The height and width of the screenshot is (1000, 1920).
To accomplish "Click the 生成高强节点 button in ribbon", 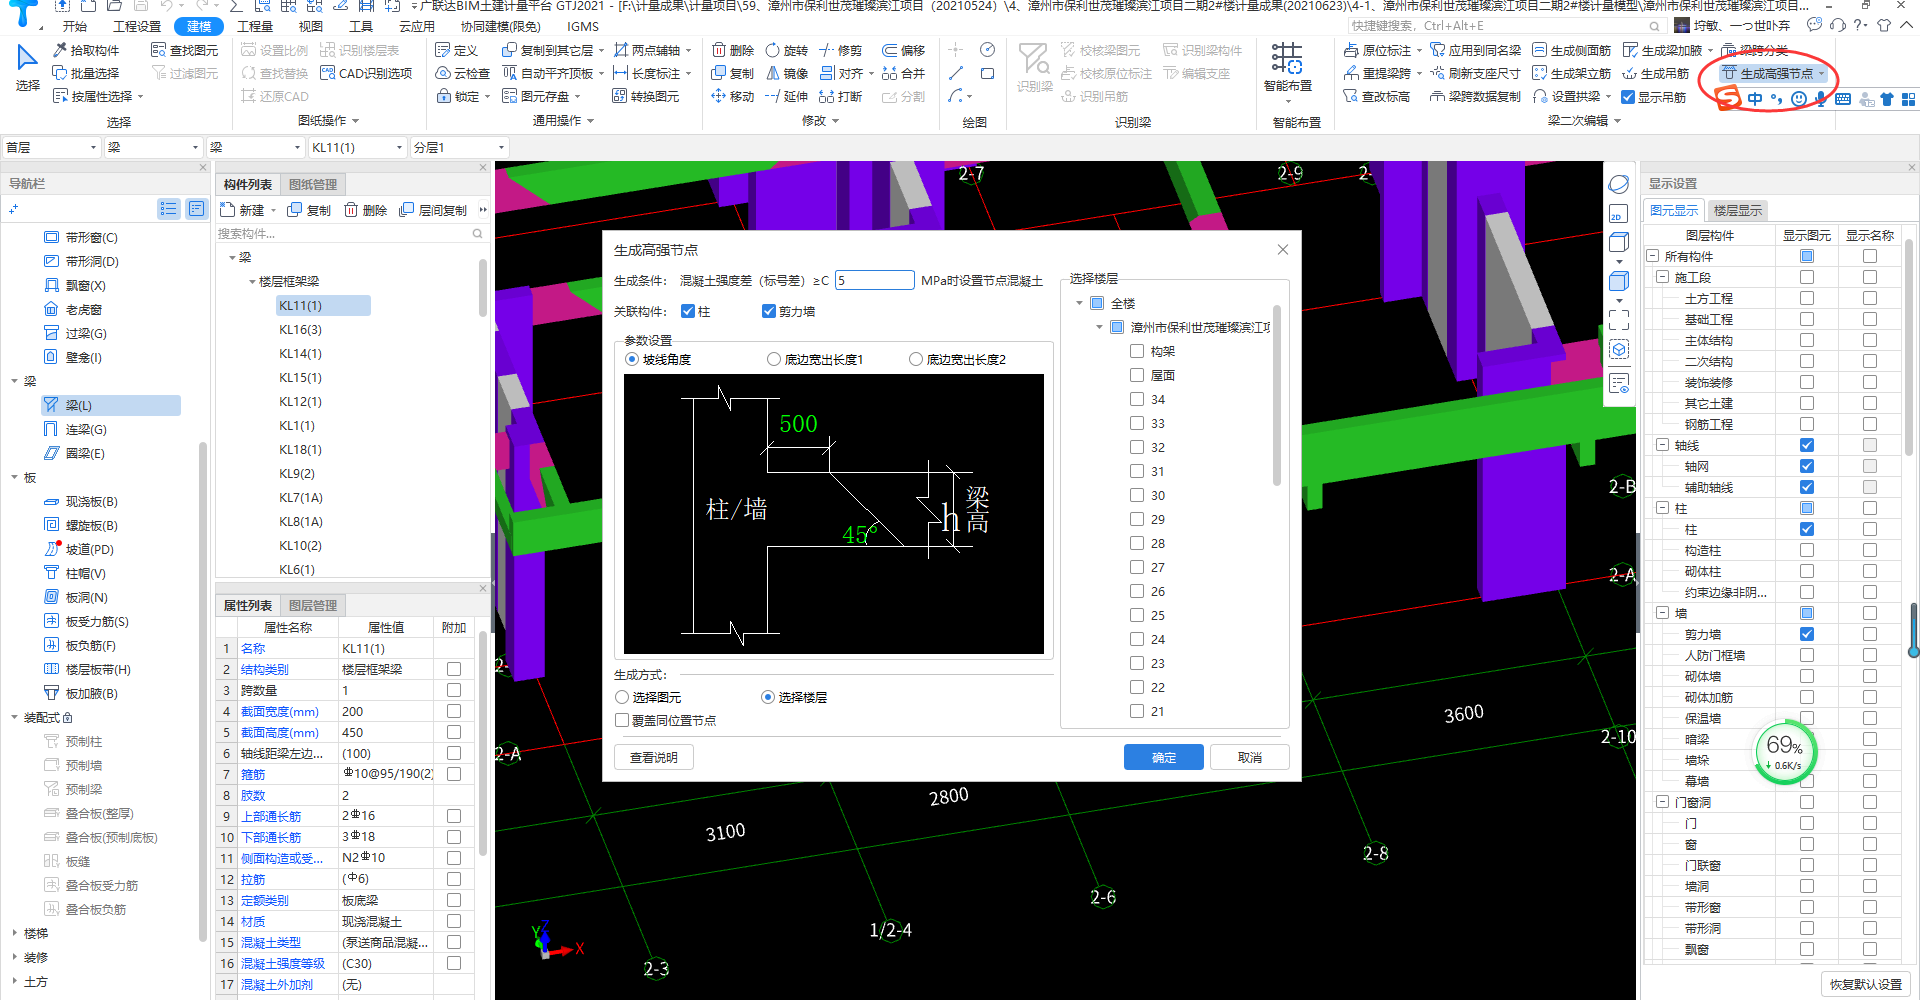I will pos(1773,73).
